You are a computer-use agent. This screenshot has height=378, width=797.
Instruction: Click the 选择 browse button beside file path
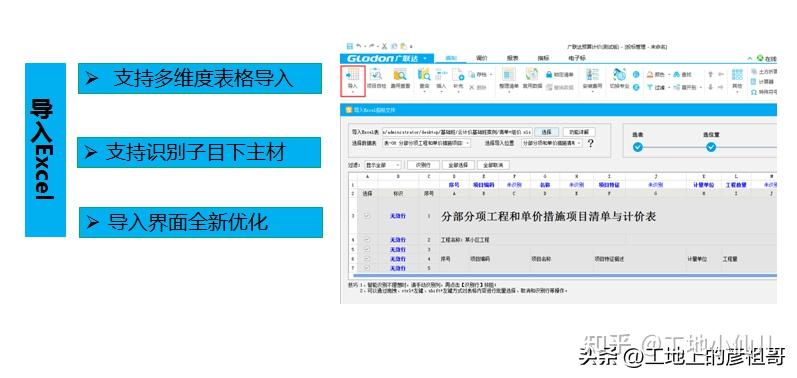[x=546, y=132]
